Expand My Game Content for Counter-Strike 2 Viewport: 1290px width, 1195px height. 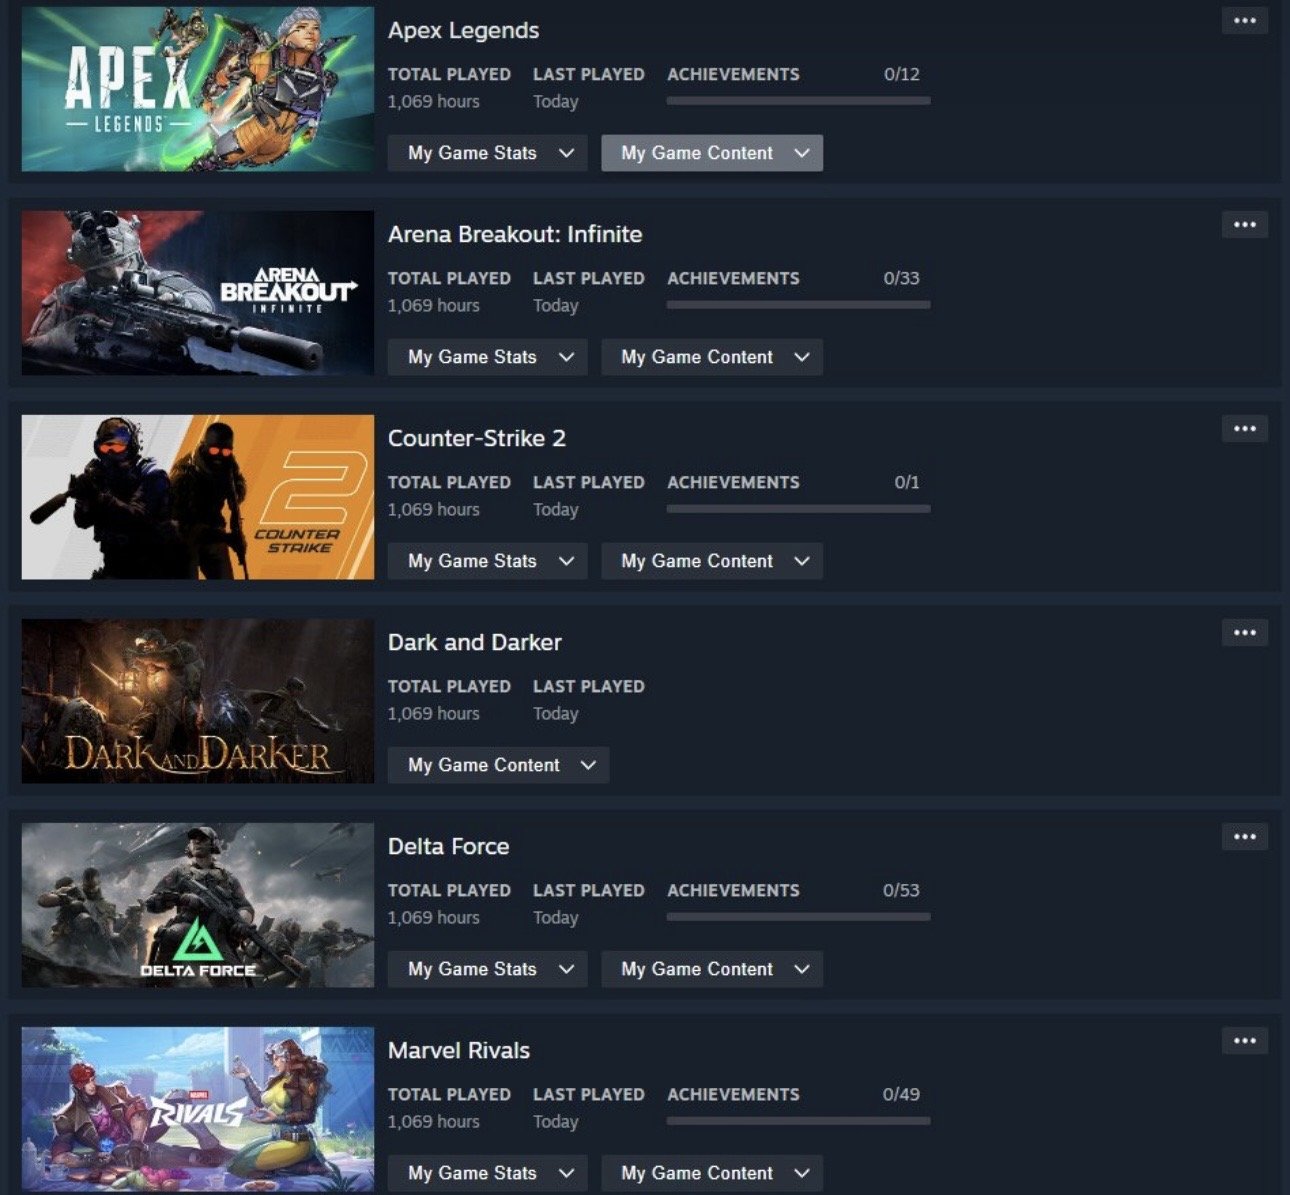(712, 561)
